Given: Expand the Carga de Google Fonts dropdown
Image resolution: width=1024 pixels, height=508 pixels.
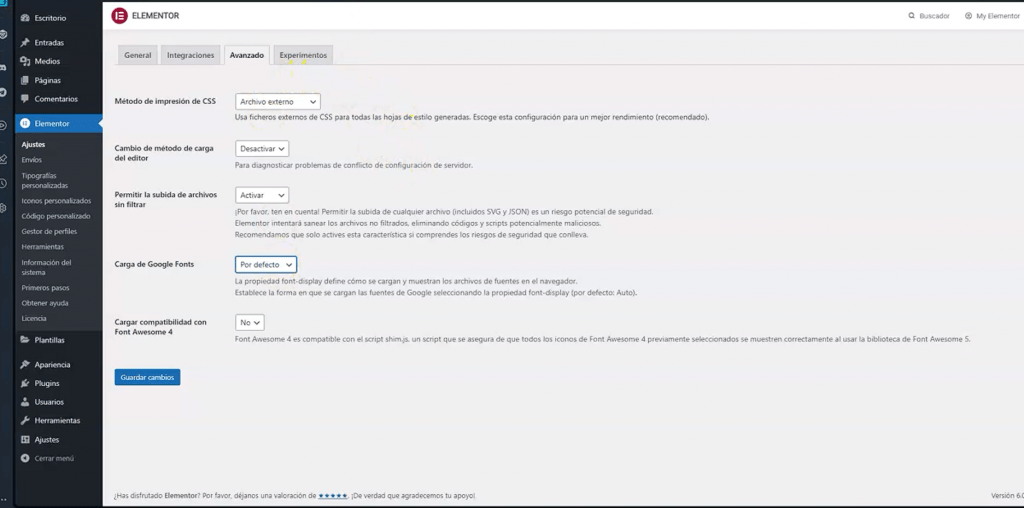Looking at the screenshot, I should 266,264.
